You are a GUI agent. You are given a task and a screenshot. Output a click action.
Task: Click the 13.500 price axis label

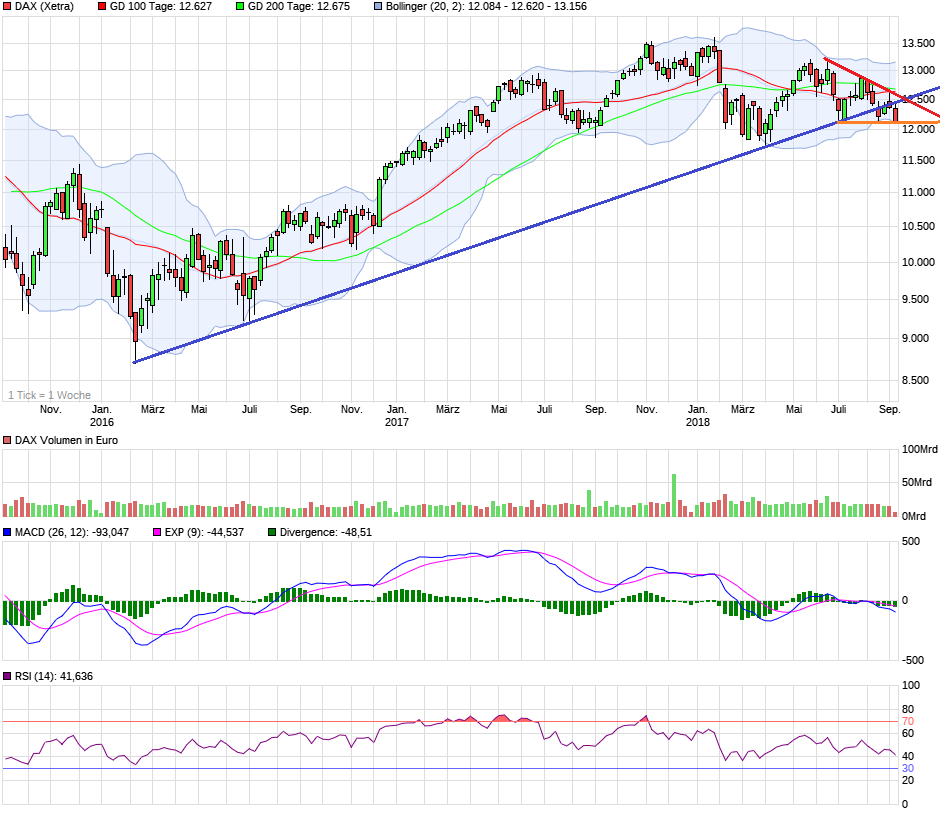pyautogui.click(x=918, y=44)
